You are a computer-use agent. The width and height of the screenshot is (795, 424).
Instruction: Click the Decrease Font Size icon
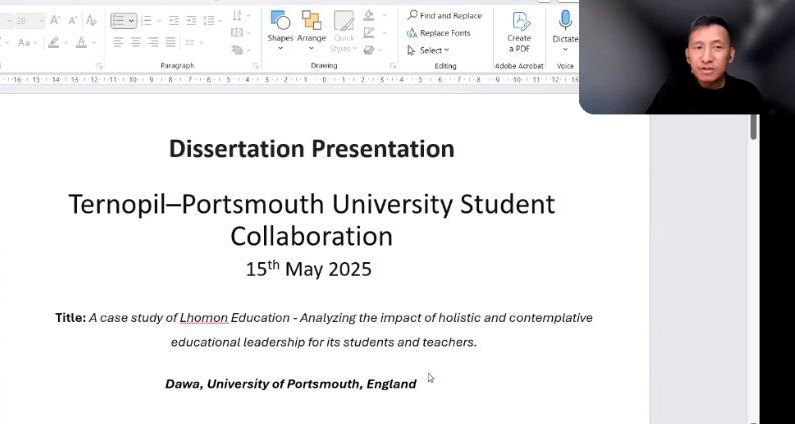tap(72, 20)
